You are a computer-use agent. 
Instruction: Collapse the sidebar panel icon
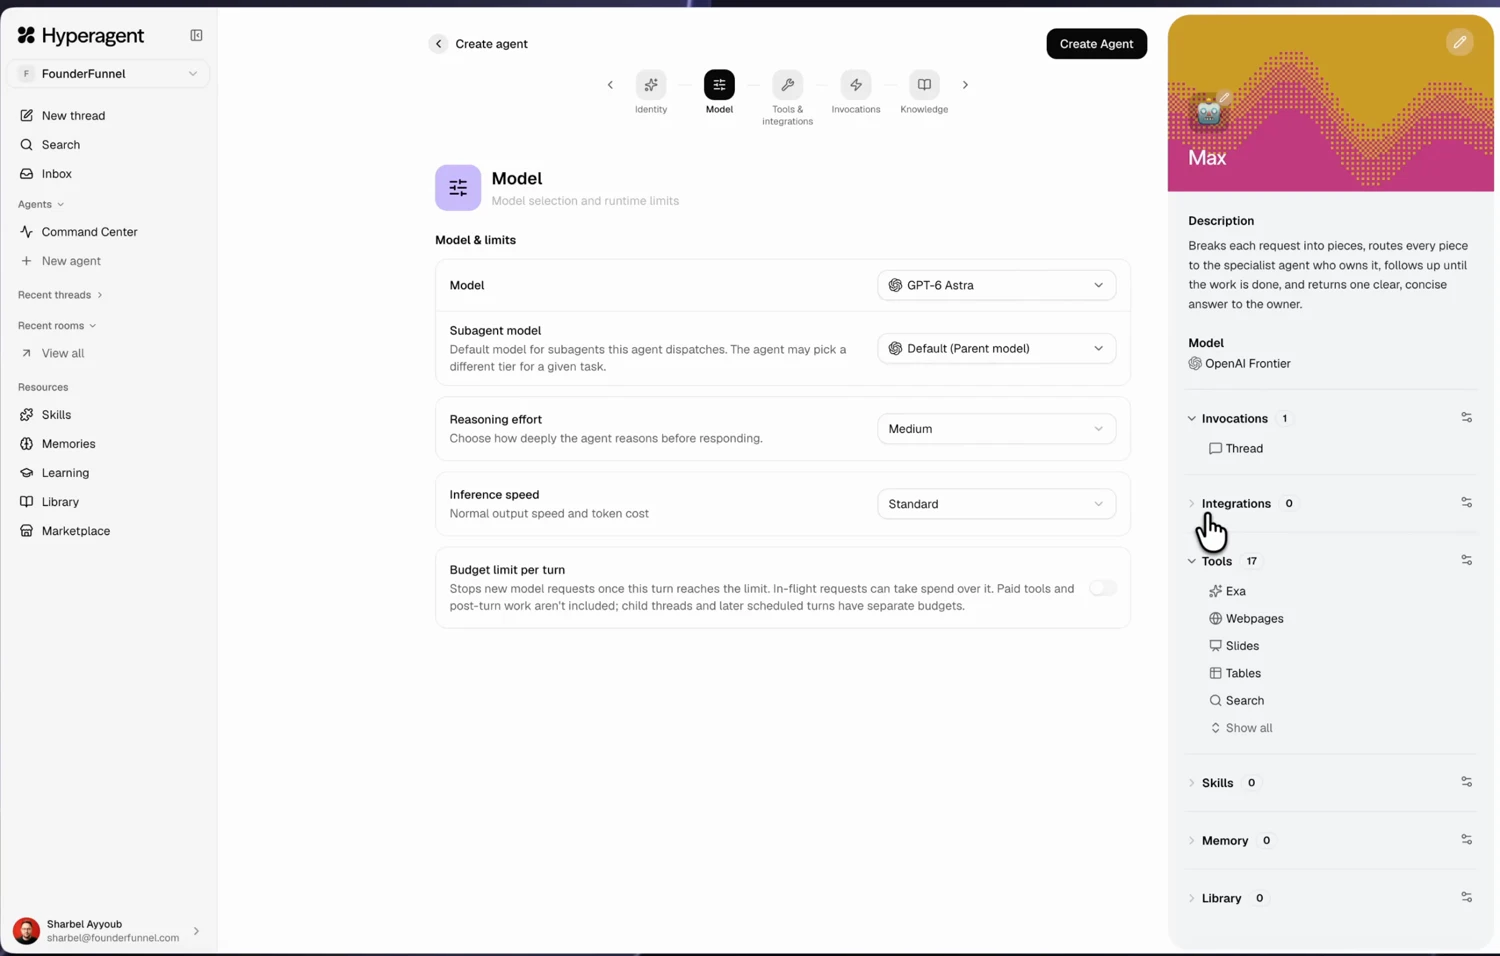coord(196,35)
